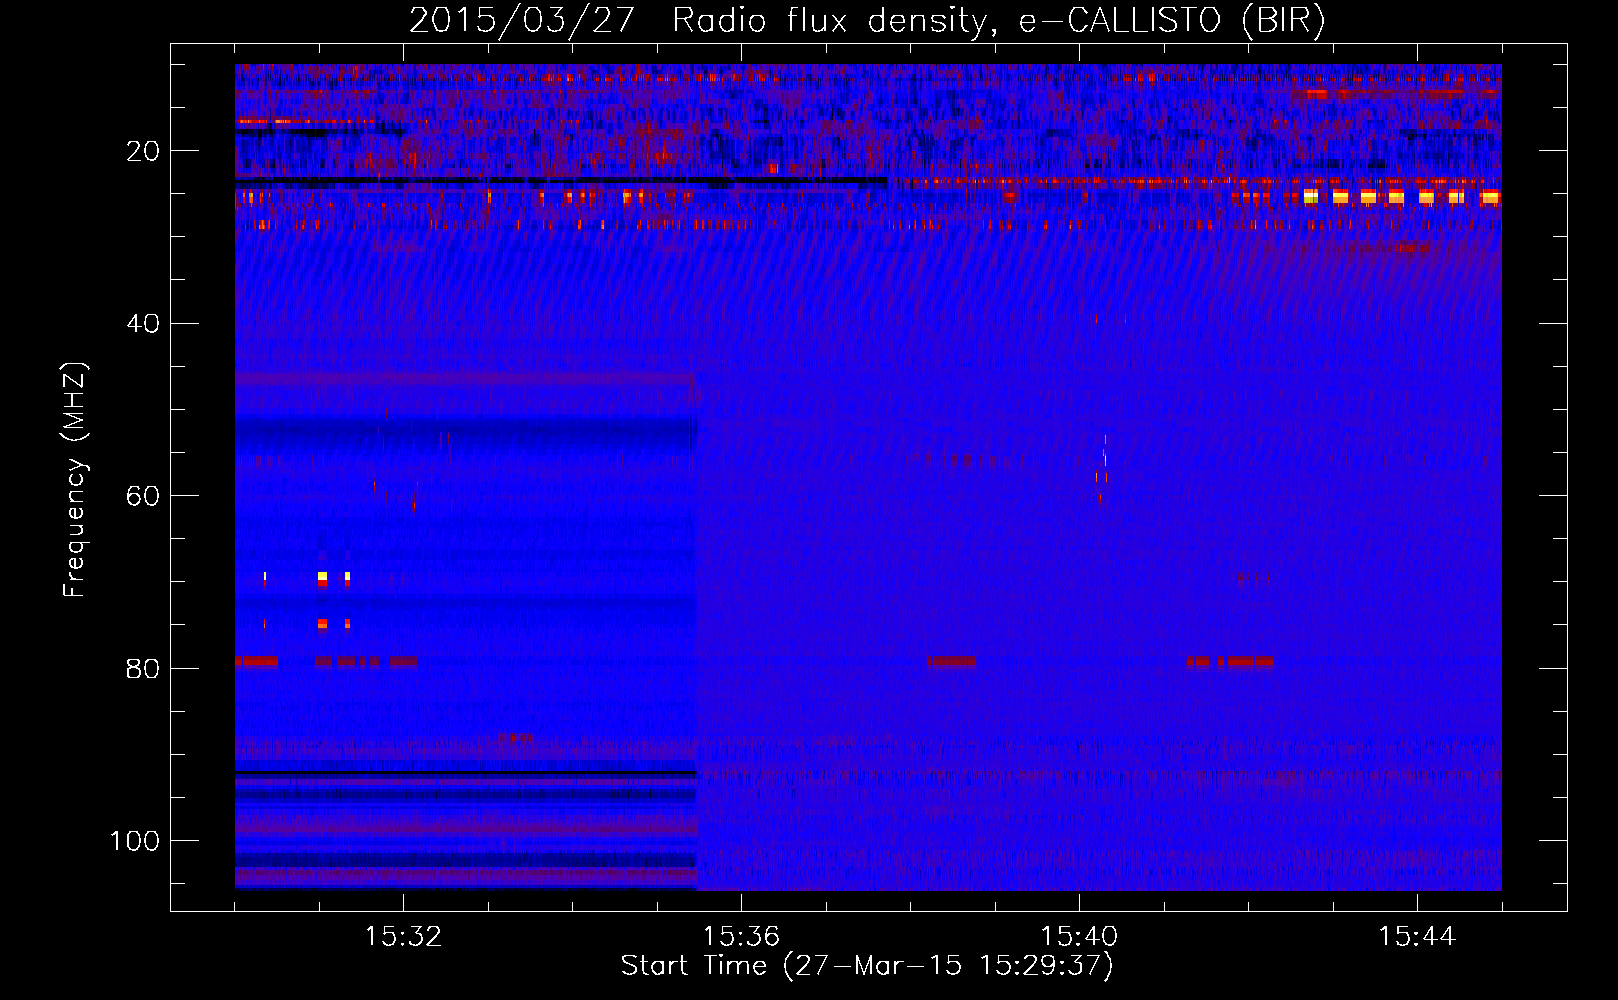Click the 'Start Time (27-Mar-15 15:29:37)' x-axis label
The image size is (1618, 1000).
point(867,966)
